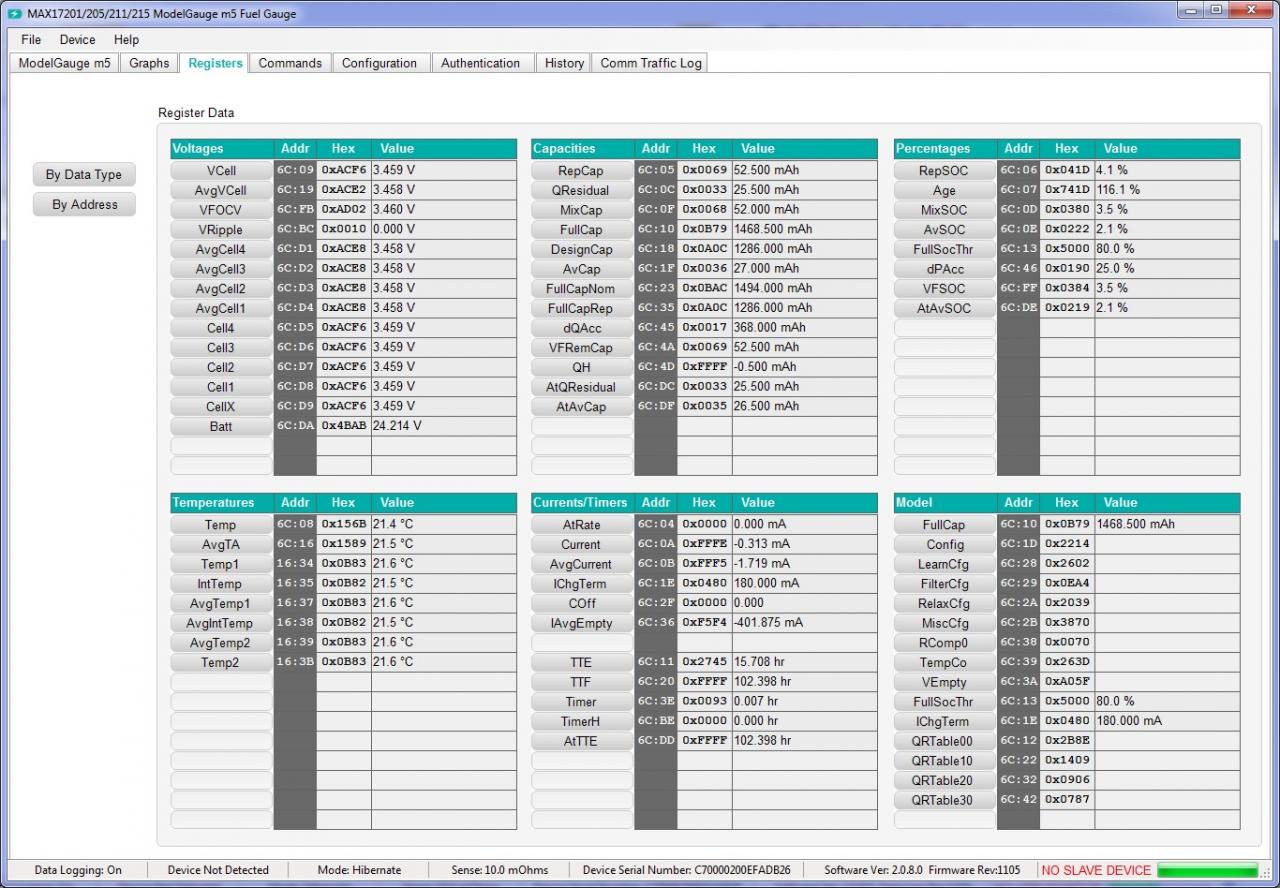Select the Age register button

coord(944,190)
